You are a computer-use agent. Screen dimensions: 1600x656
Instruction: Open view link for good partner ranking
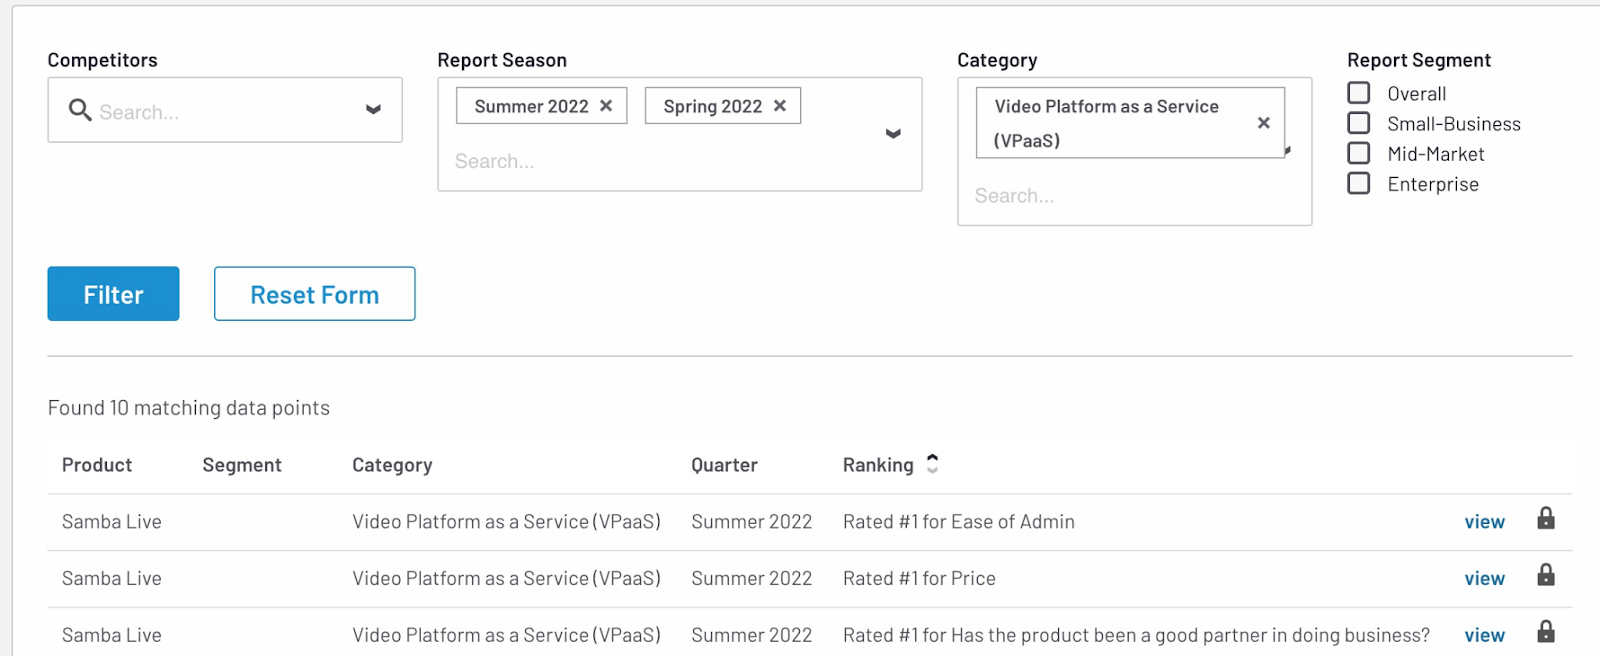(x=1484, y=636)
